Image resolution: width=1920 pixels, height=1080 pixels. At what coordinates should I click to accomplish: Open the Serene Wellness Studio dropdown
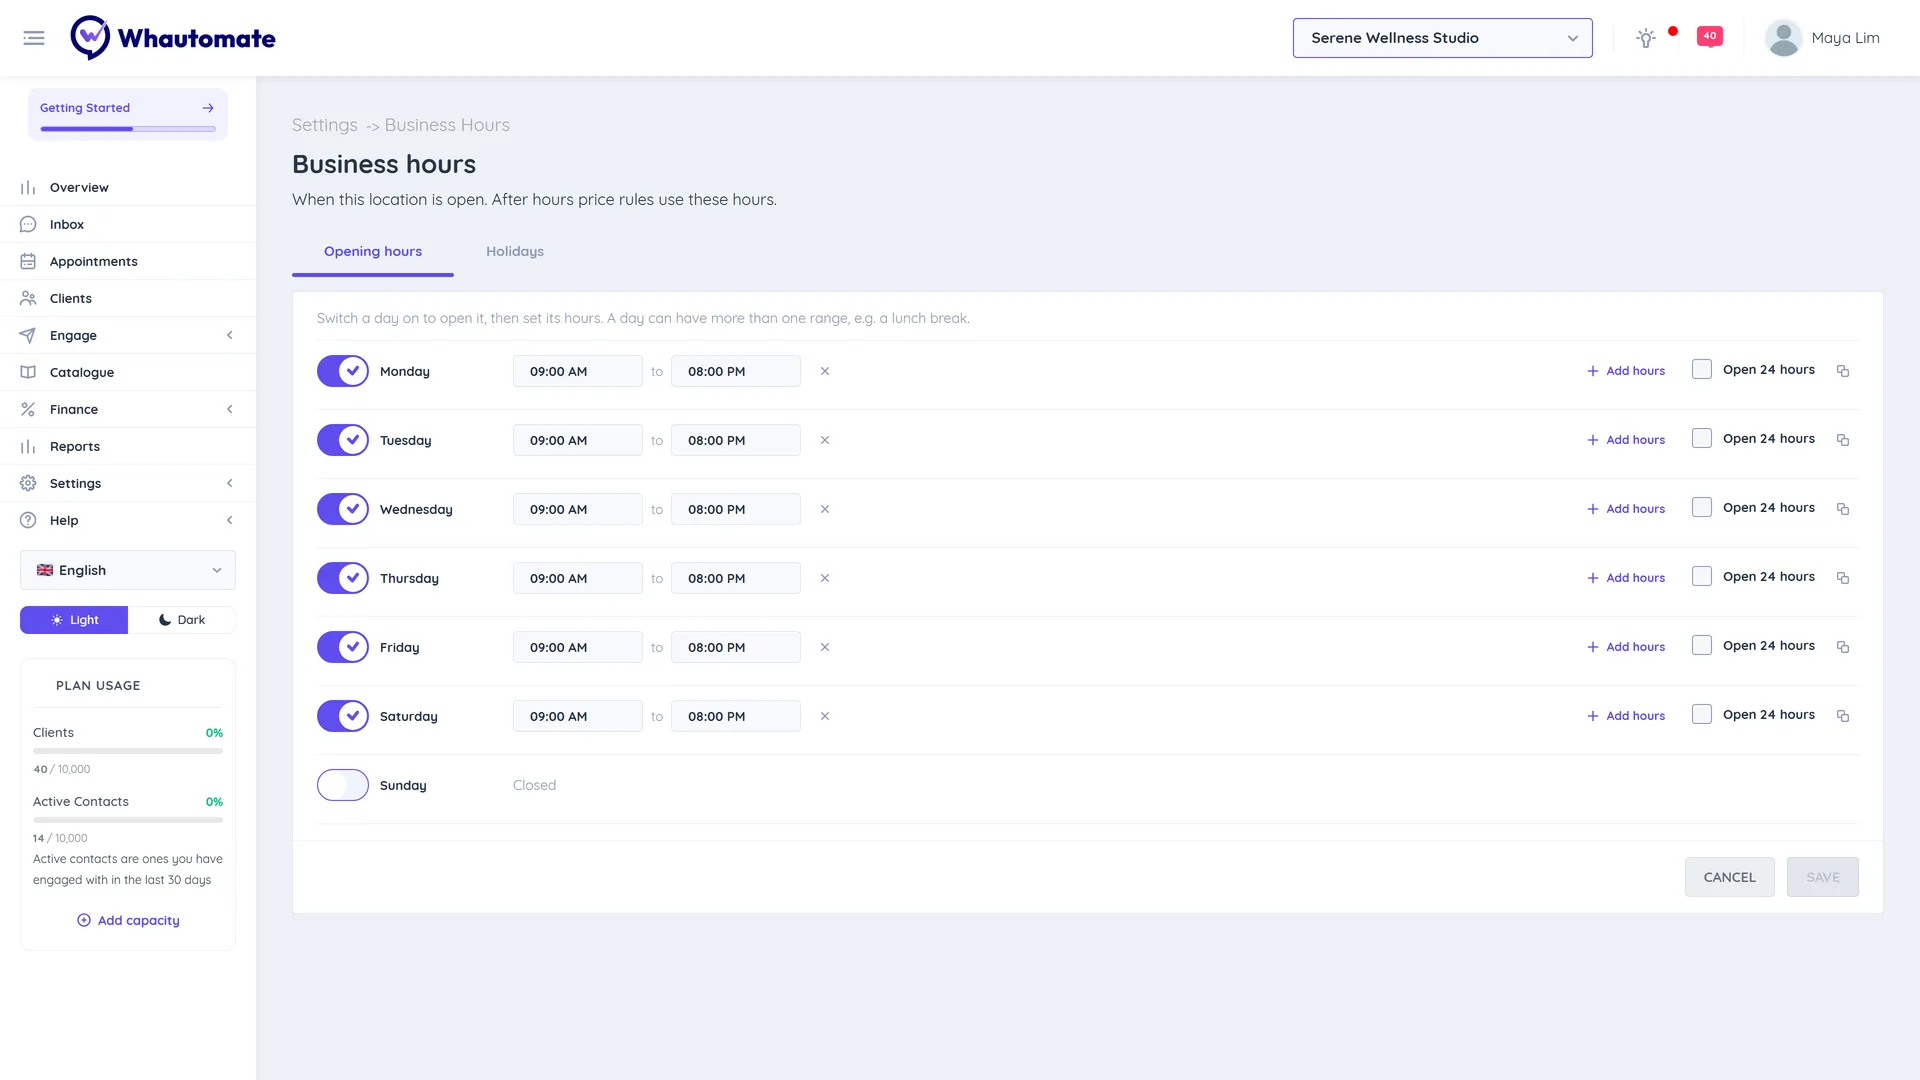tap(1442, 38)
